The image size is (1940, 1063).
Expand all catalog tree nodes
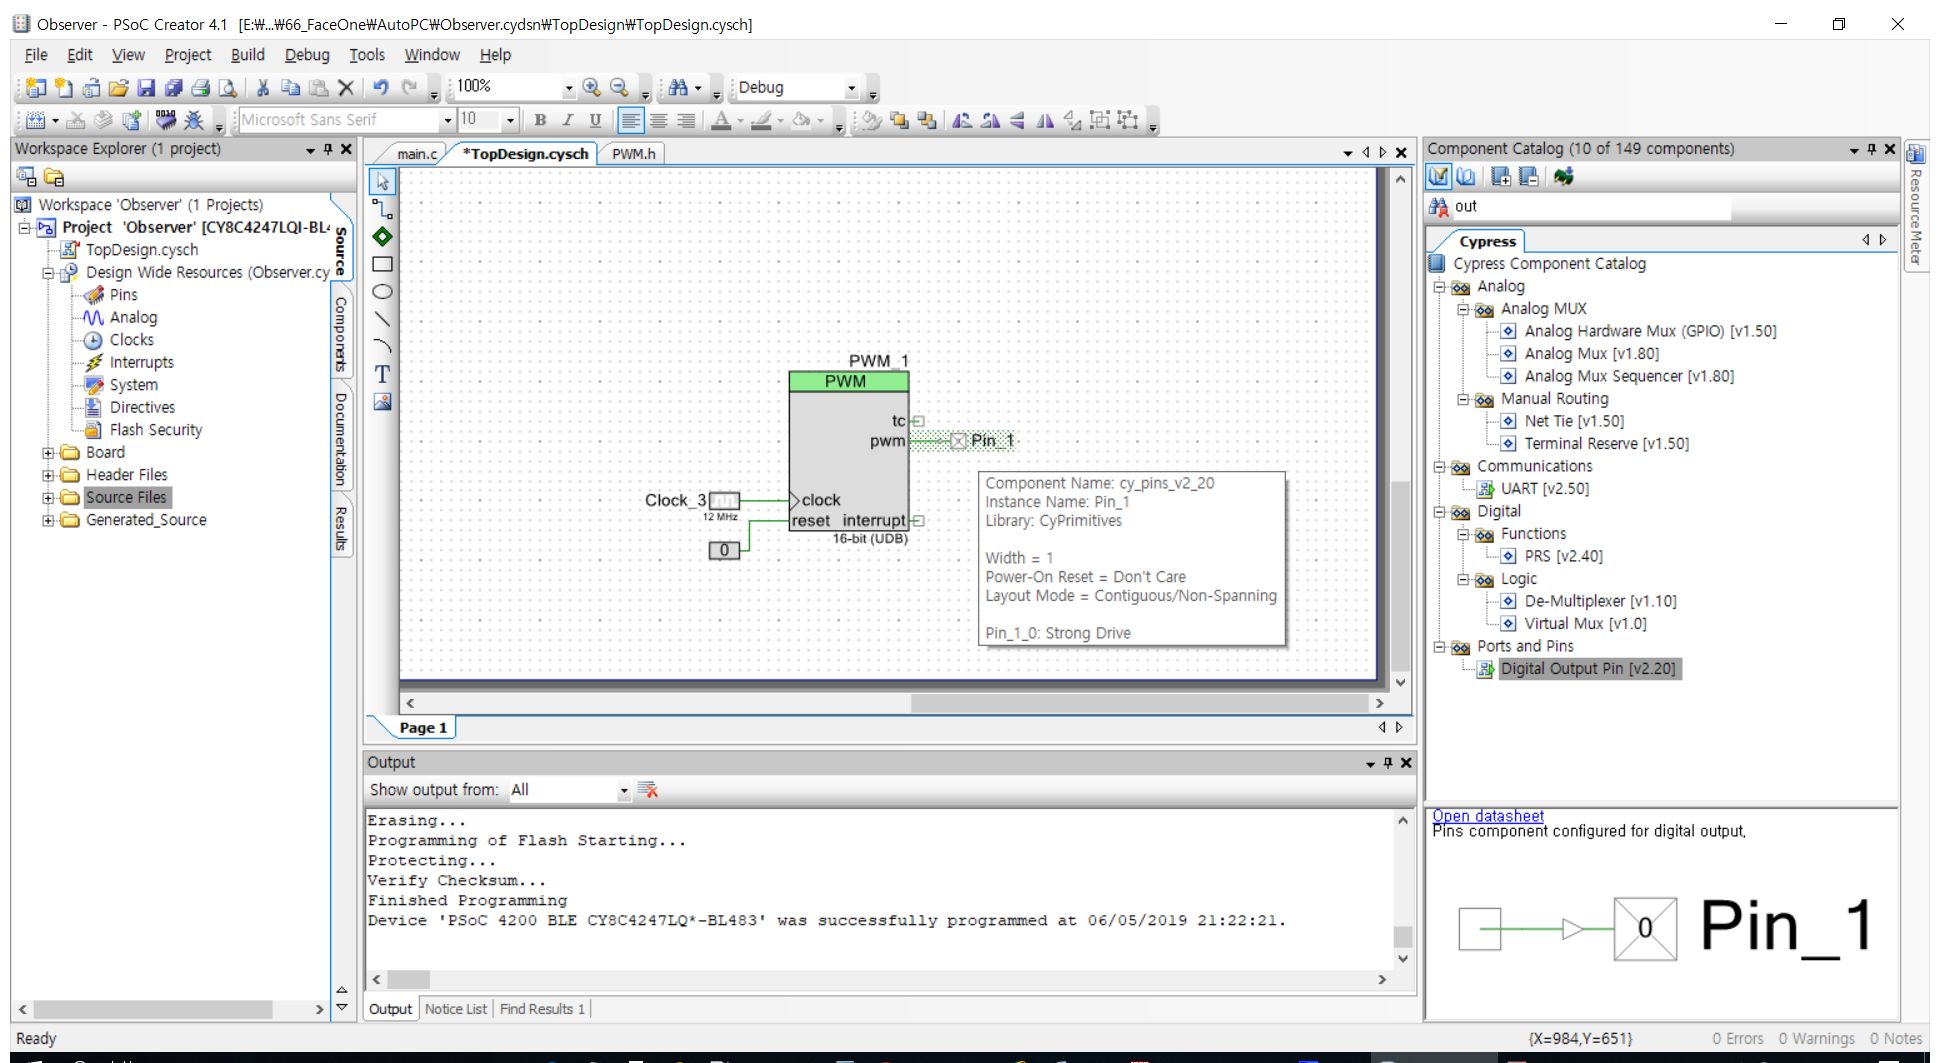point(1501,177)
